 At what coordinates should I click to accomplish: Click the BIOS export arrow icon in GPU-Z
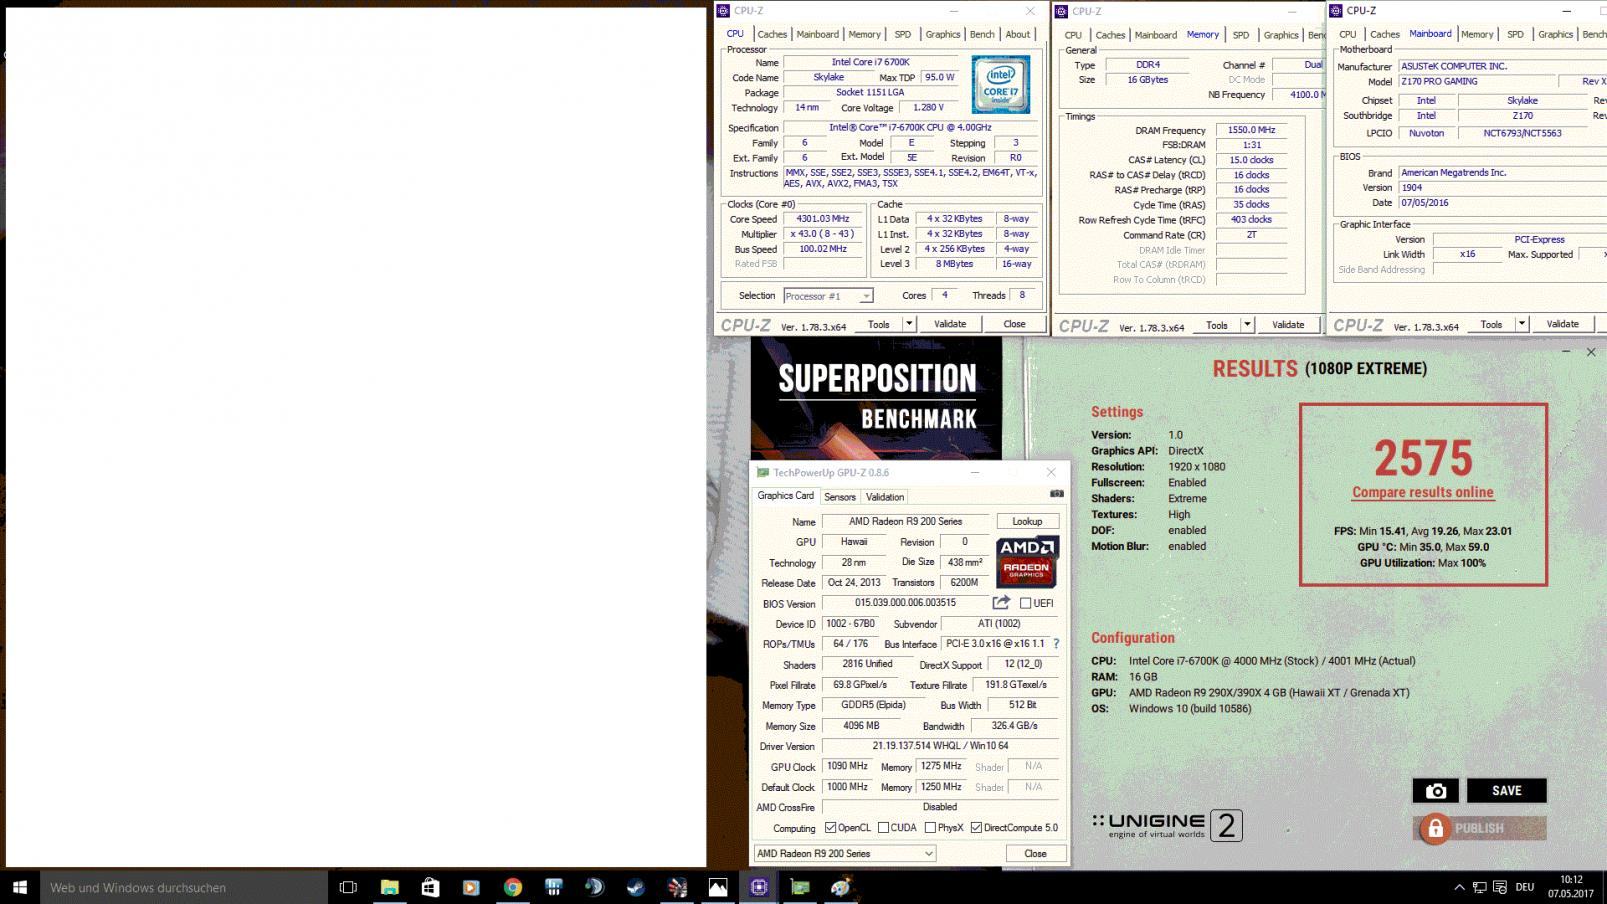[1001, 602]
